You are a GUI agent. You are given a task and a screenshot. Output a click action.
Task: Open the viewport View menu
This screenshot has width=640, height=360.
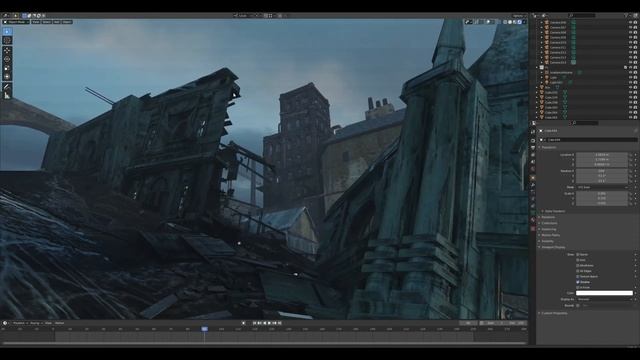click(x=36, y=22)
